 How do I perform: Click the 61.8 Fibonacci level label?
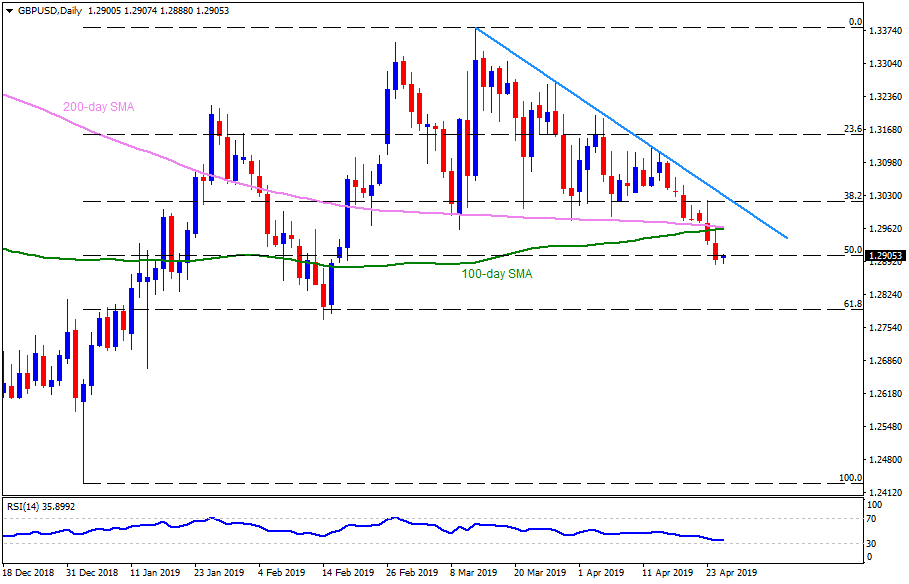point(852,302)
